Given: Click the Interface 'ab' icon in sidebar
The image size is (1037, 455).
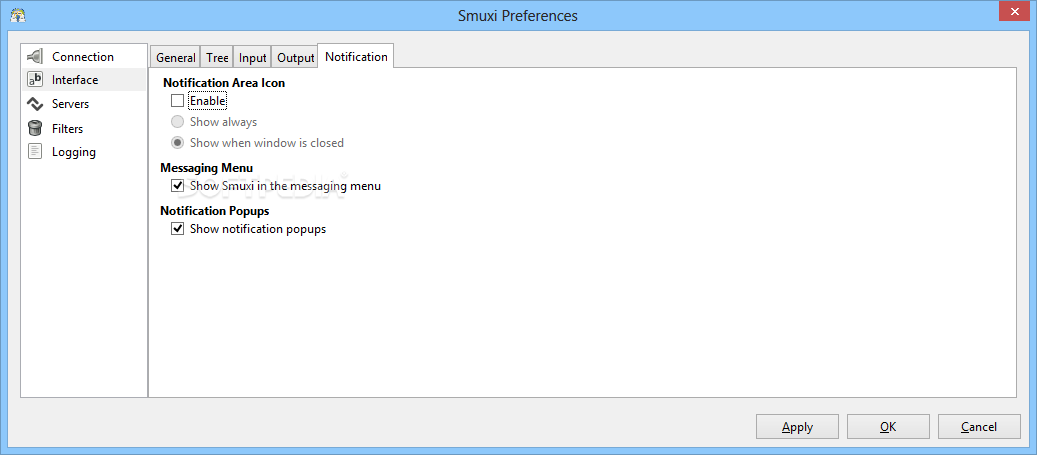Looking at the screenshot, I should [35, 80].
